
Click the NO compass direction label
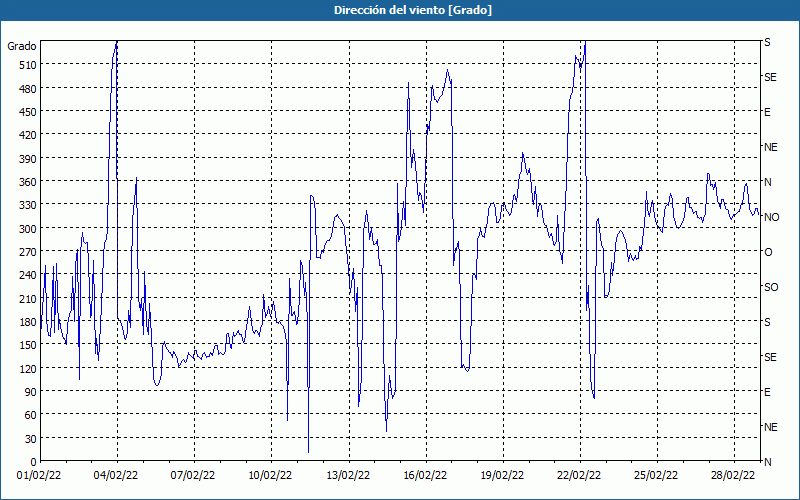point(771,217)
